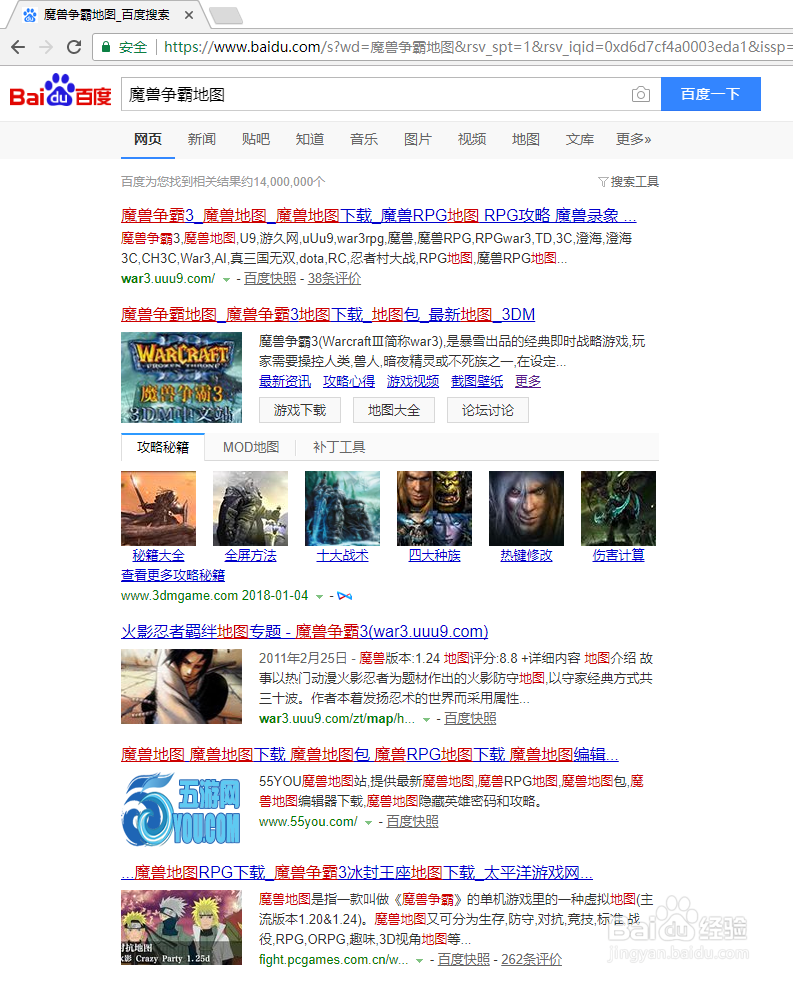Click the green secure padlock icon

(106, 47)
